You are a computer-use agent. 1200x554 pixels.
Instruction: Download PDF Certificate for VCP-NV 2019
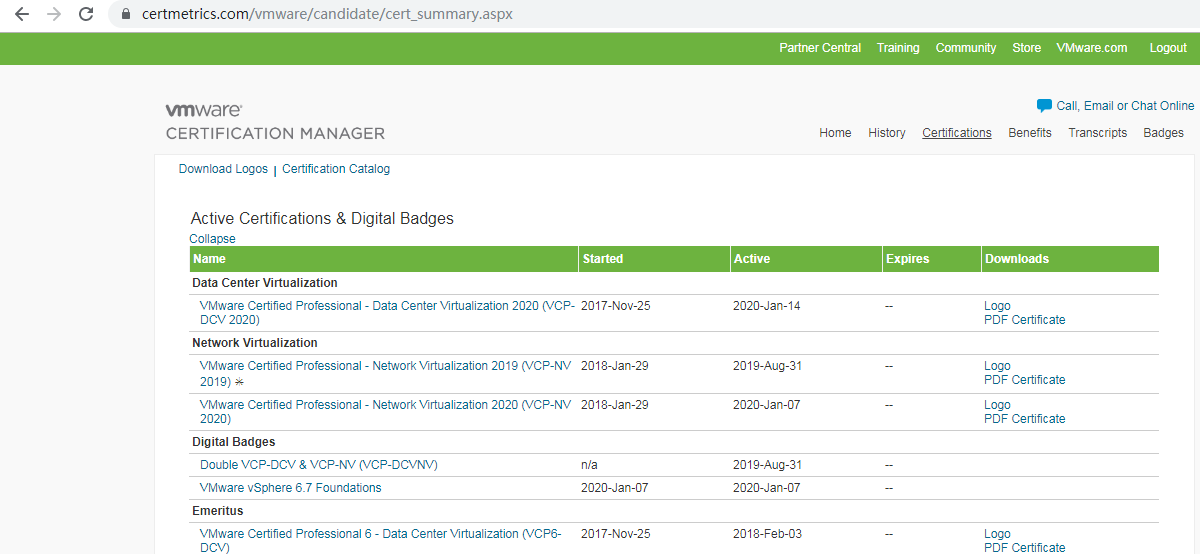click(x=1024, y=380)
